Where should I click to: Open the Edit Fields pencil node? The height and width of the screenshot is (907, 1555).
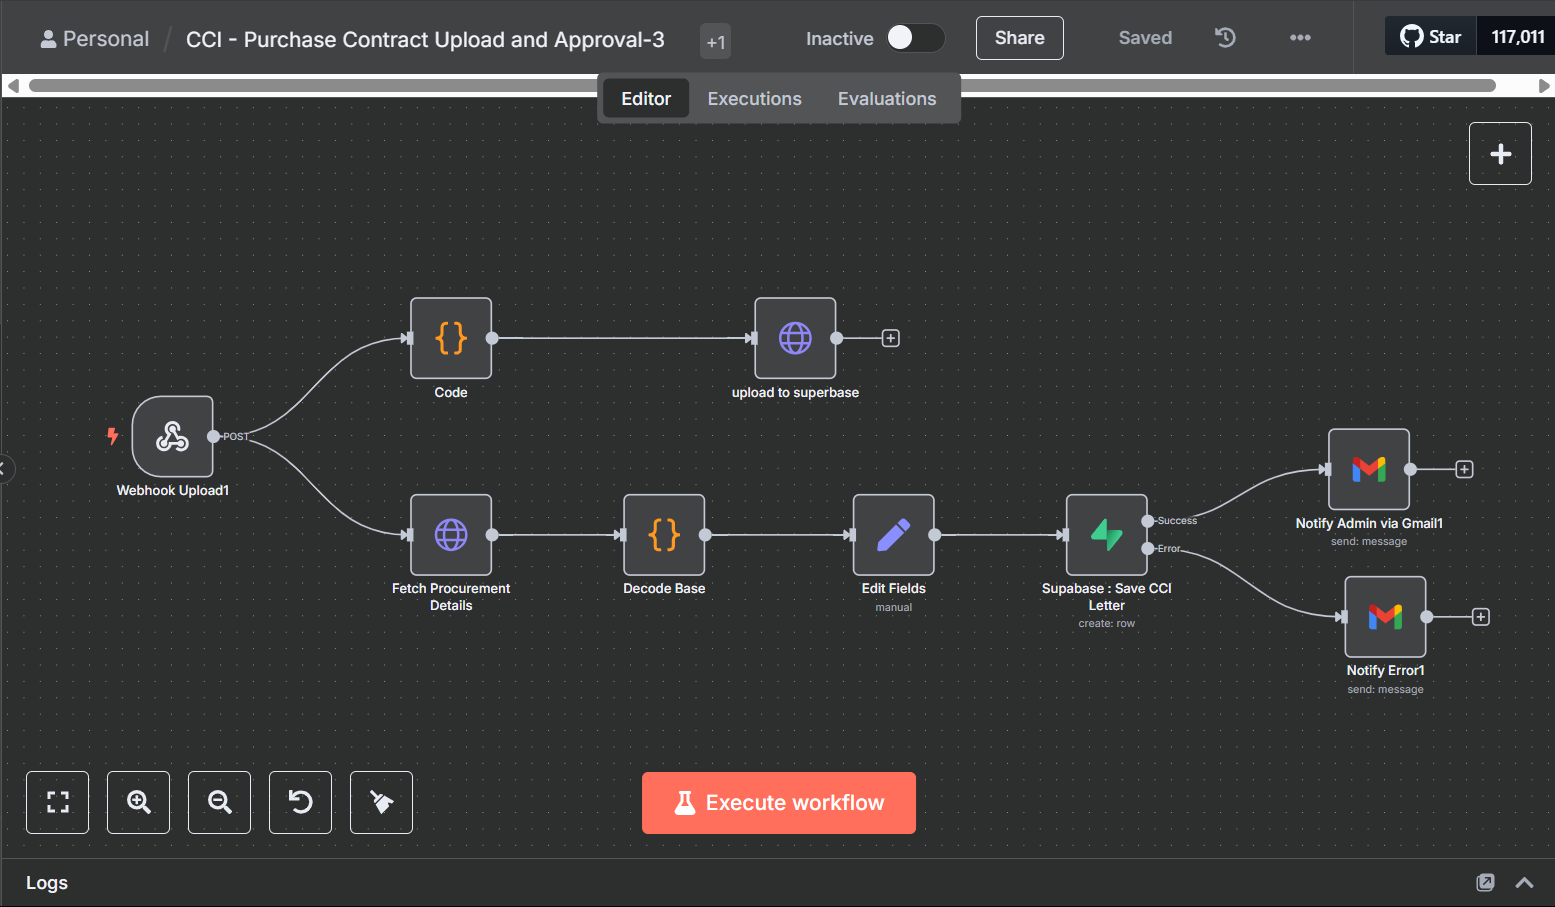[x=893, y=535]
